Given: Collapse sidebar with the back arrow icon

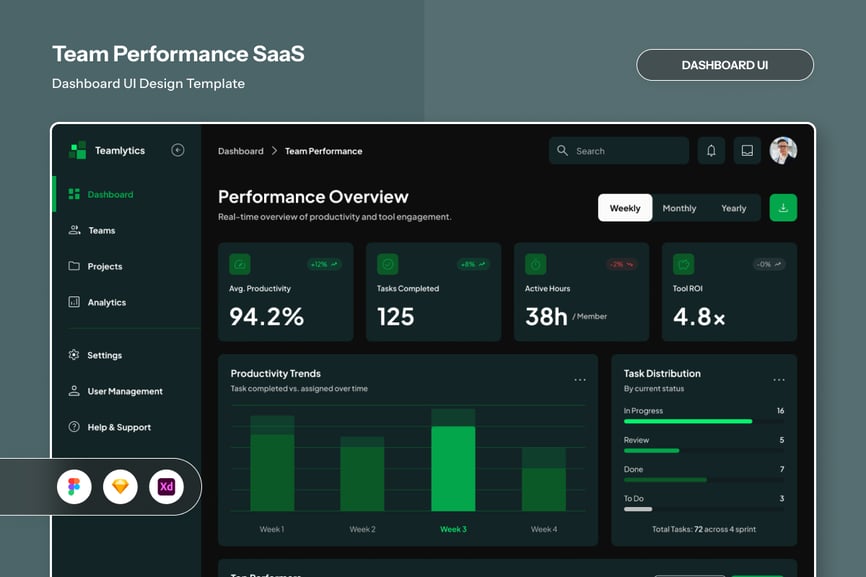Looking at the screenshot, I should pyautogui.click(x=178, y=150).
